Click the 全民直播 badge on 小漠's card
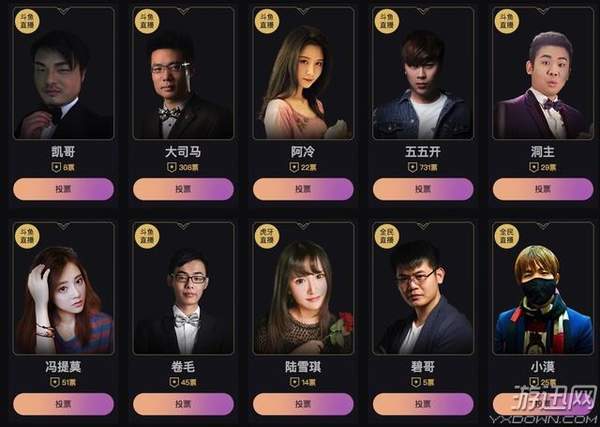The width and height of the screenshot is (600, 427). (507, 236)
